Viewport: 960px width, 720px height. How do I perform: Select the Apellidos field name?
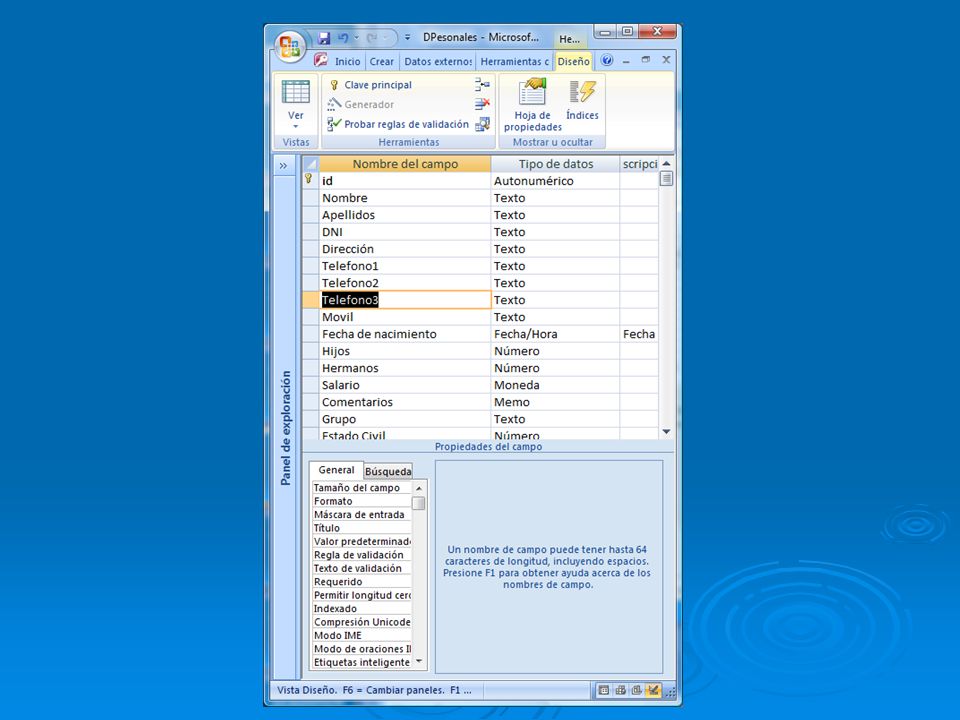[x=405, y=215]
